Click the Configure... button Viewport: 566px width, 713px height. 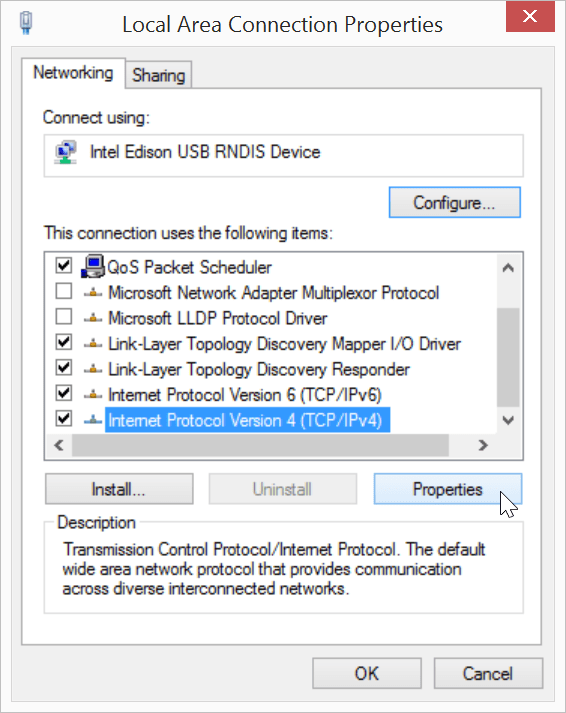455,202
